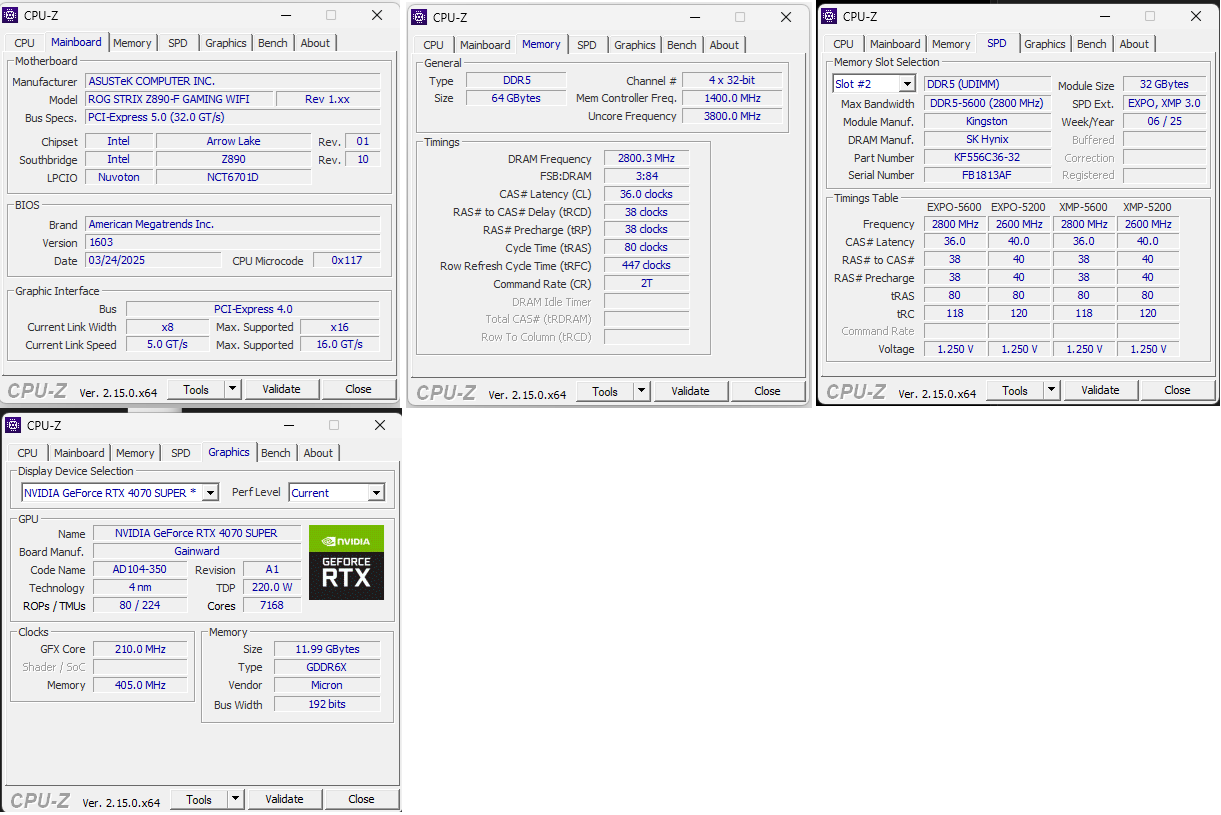1221x815 pixels.
Task: Click the NVIDIA GeForce RTX logo image
Action: pyautogui.click(x=346, y=562)
